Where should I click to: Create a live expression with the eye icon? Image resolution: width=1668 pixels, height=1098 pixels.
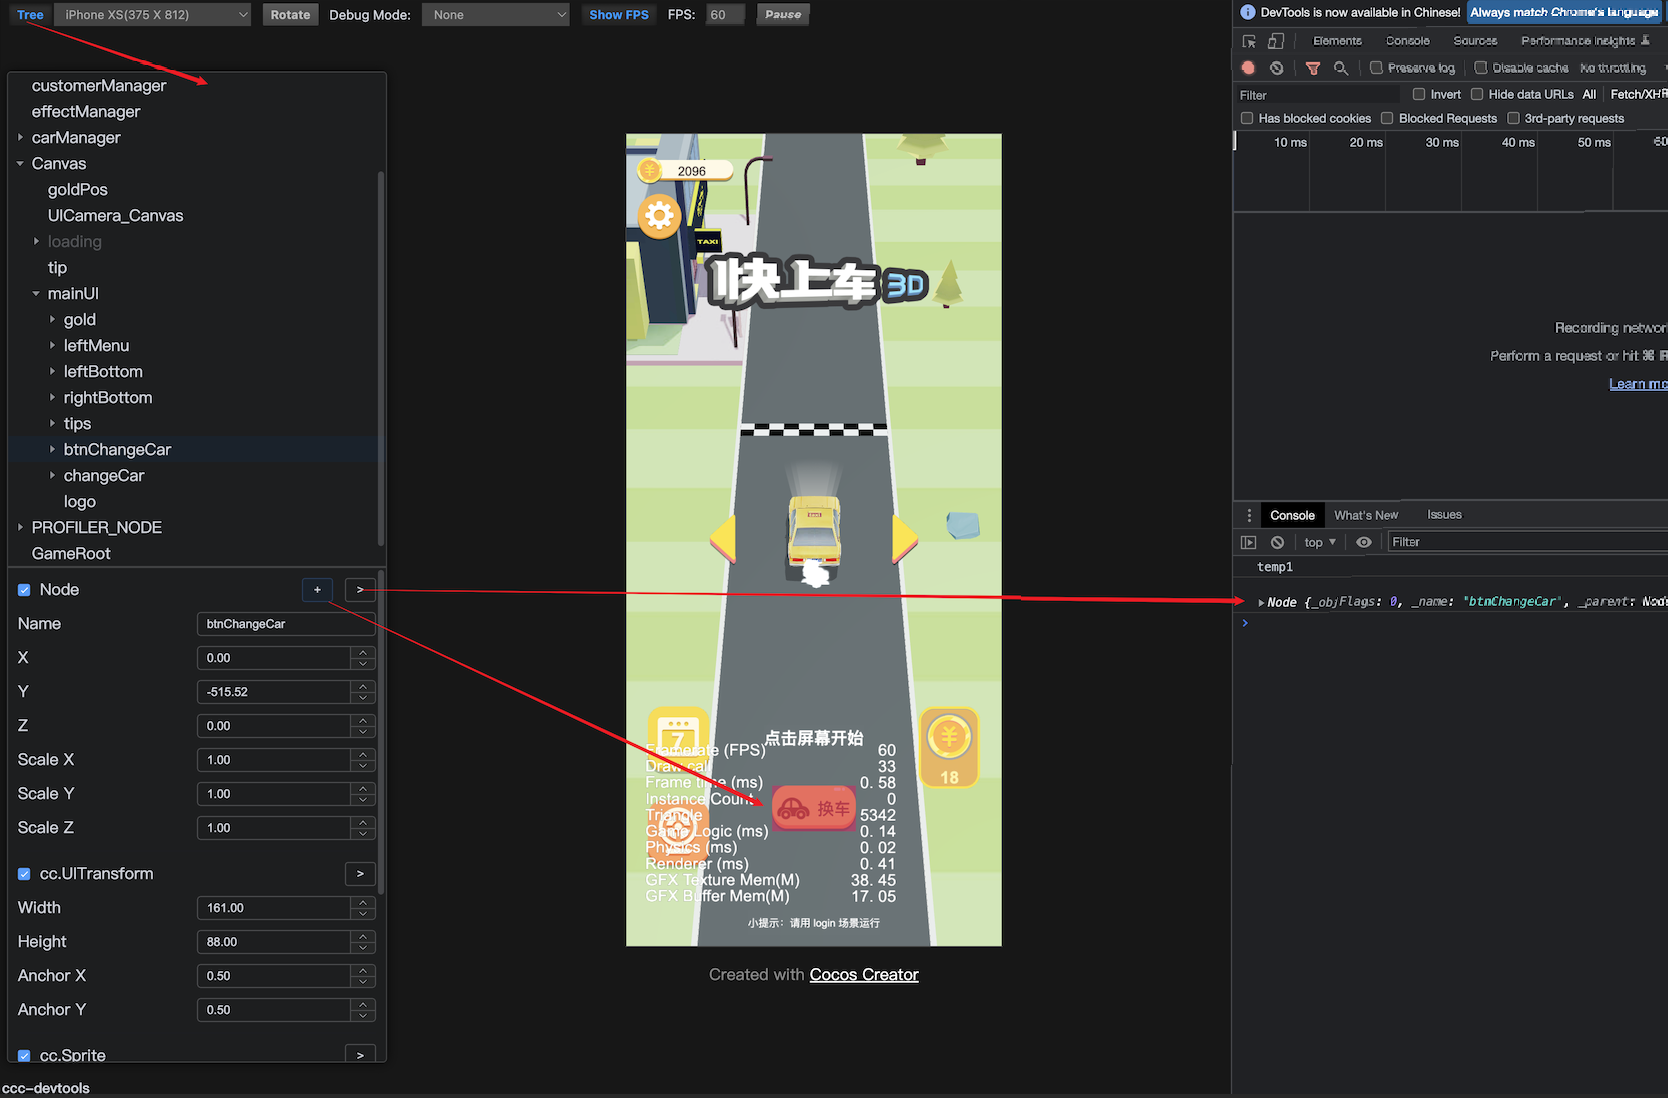click(x=1363, y=541)
